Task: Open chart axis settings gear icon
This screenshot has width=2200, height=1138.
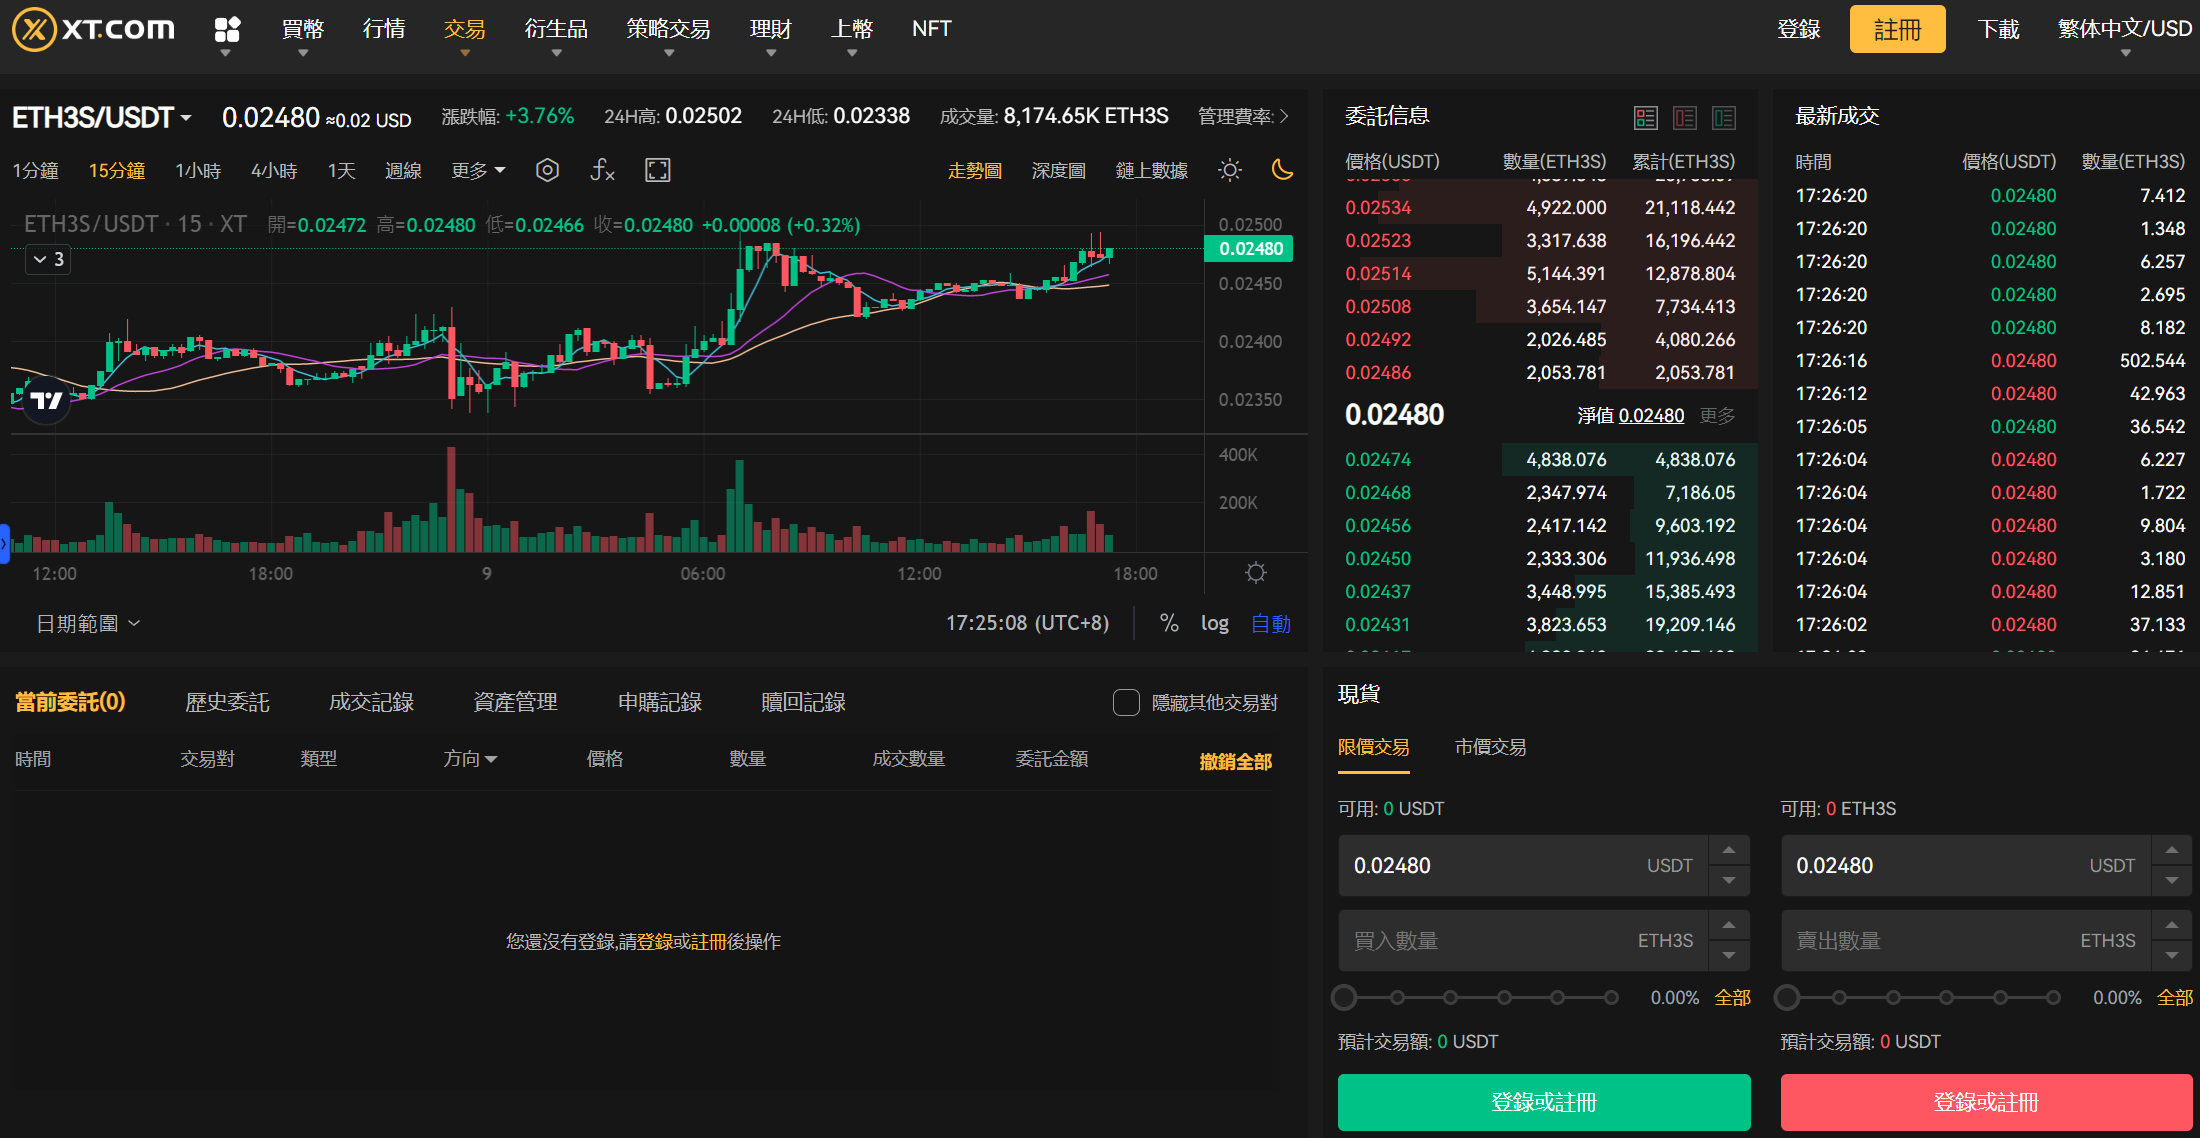Action: coord(1256,572)
